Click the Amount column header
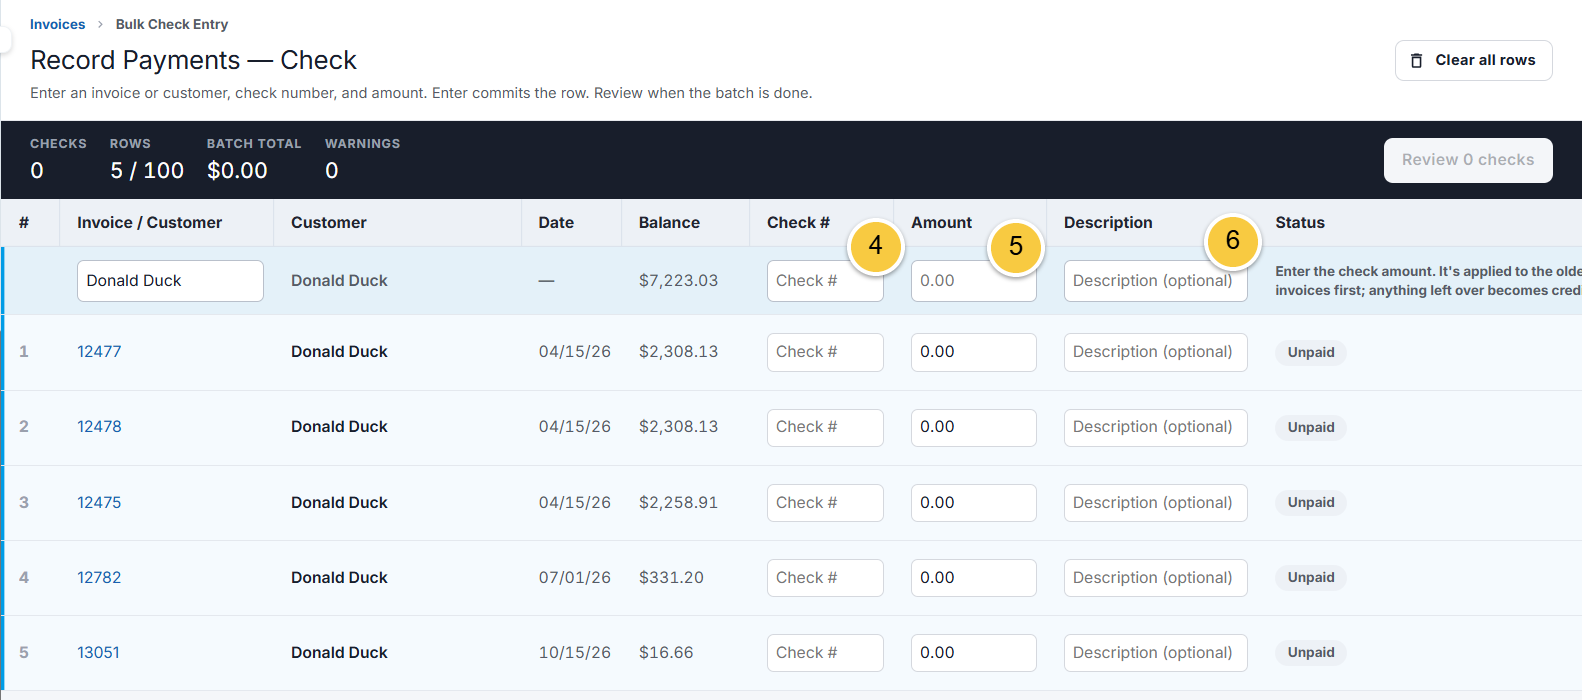 point(941,223)
